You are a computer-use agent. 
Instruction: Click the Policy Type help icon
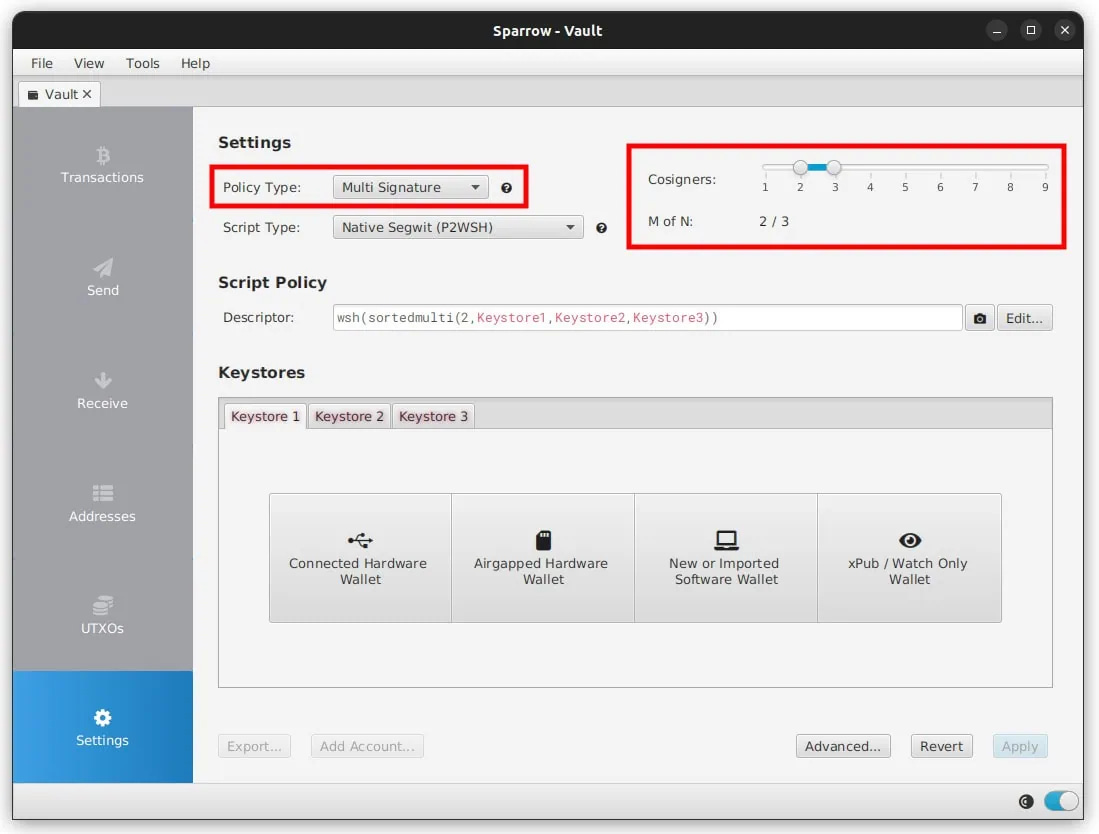[506, 188]
